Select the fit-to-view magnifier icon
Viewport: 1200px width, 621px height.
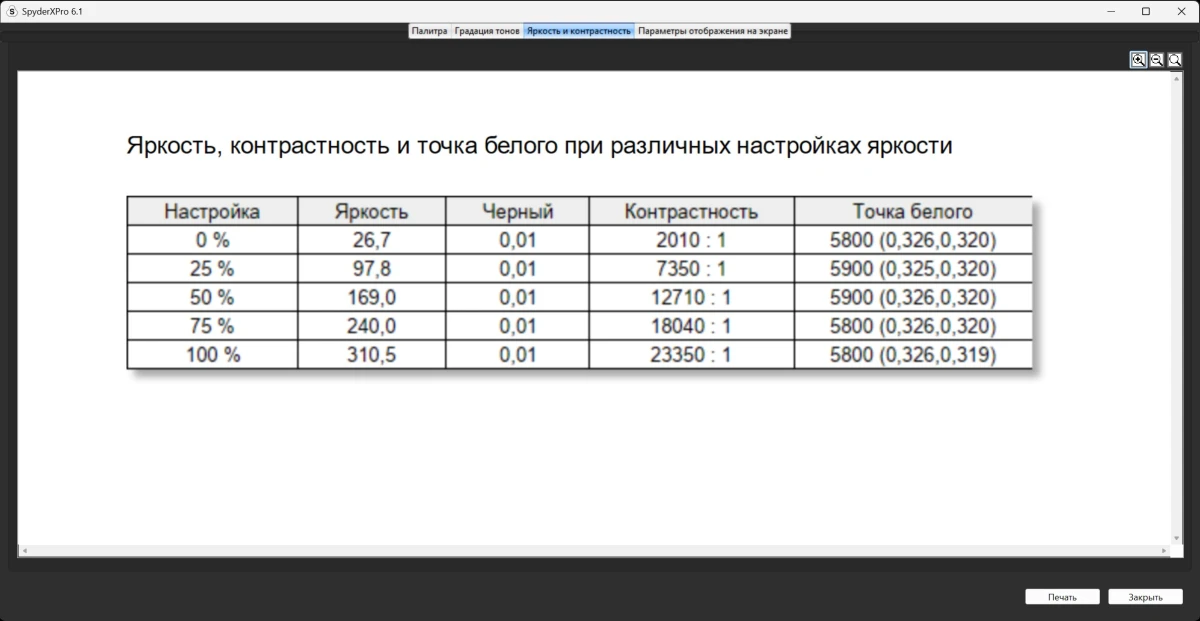1173,59
